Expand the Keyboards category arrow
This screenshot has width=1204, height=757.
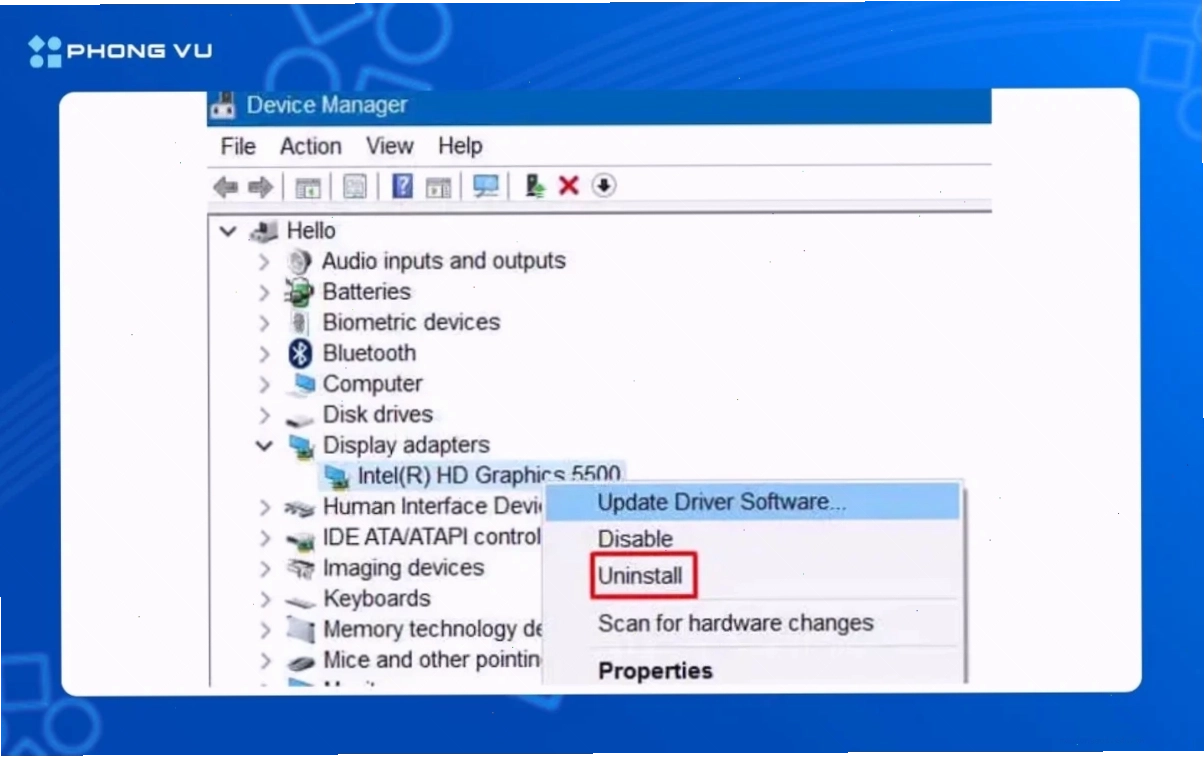click(264, 600)
